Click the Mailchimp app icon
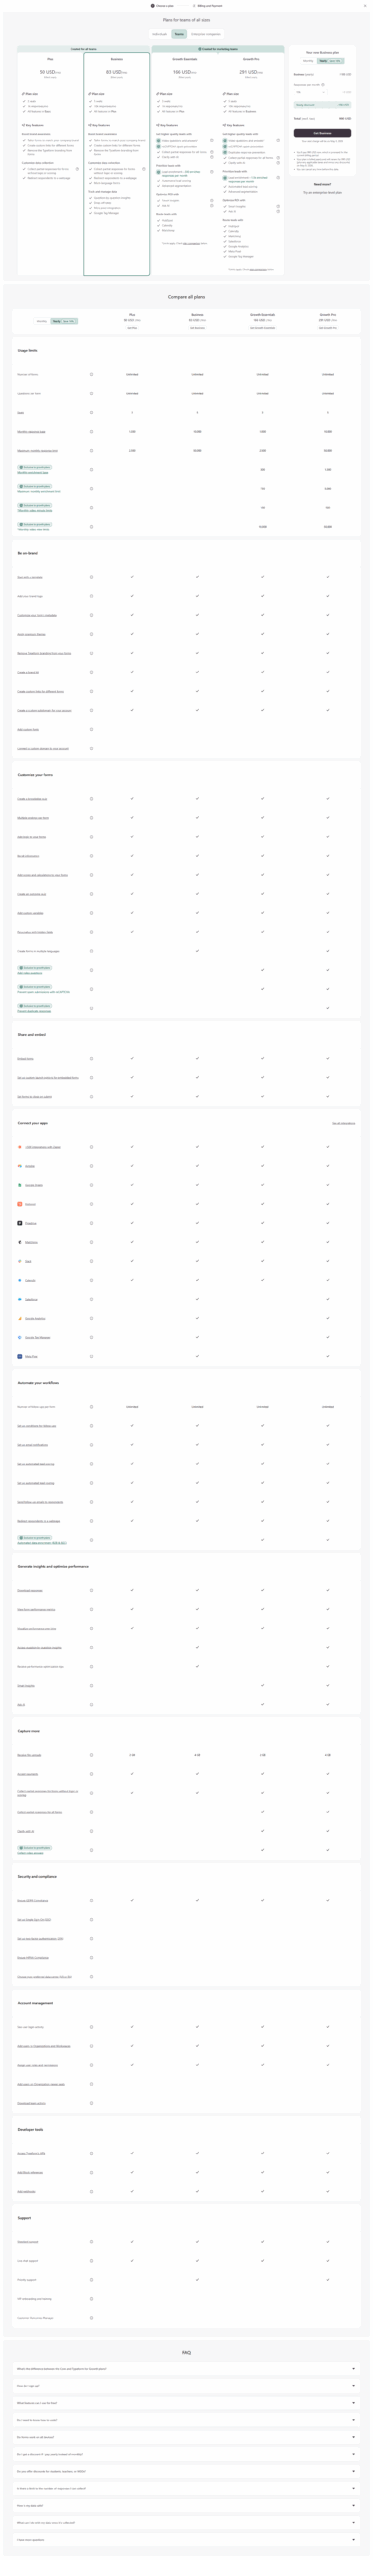Image resolution: width=373 pixels, height=2560 pixels. coord(20,1242)
